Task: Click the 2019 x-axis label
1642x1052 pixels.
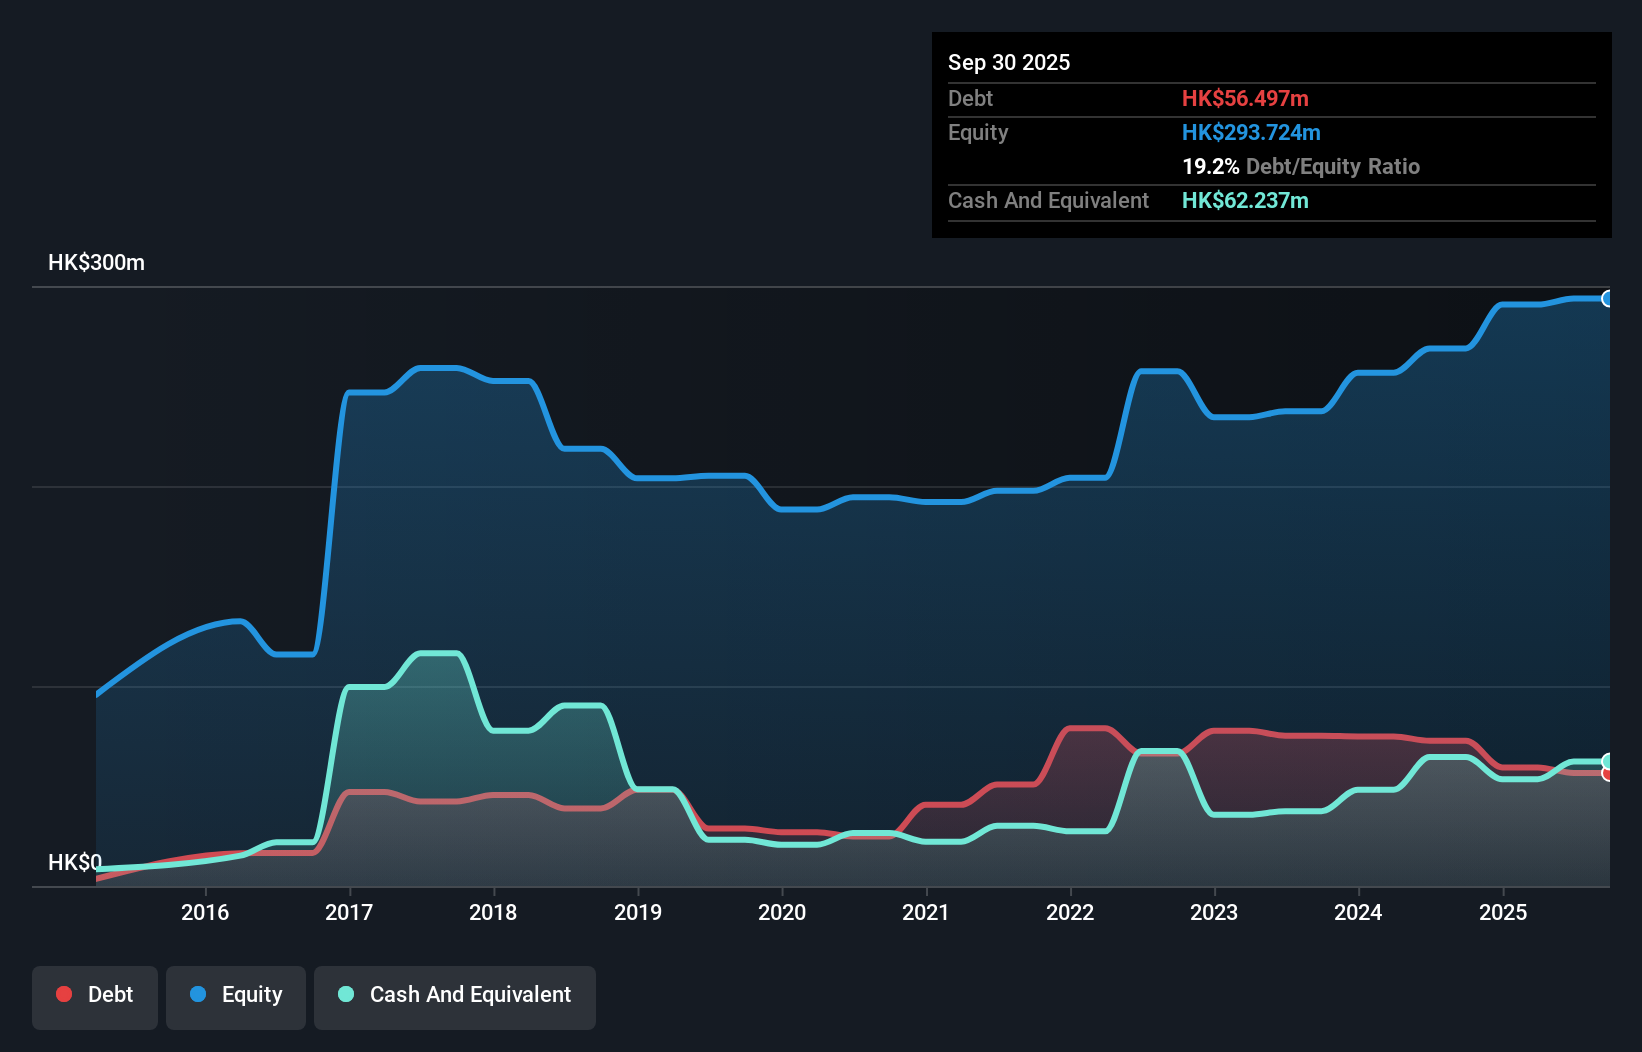Action: point(638,912)
